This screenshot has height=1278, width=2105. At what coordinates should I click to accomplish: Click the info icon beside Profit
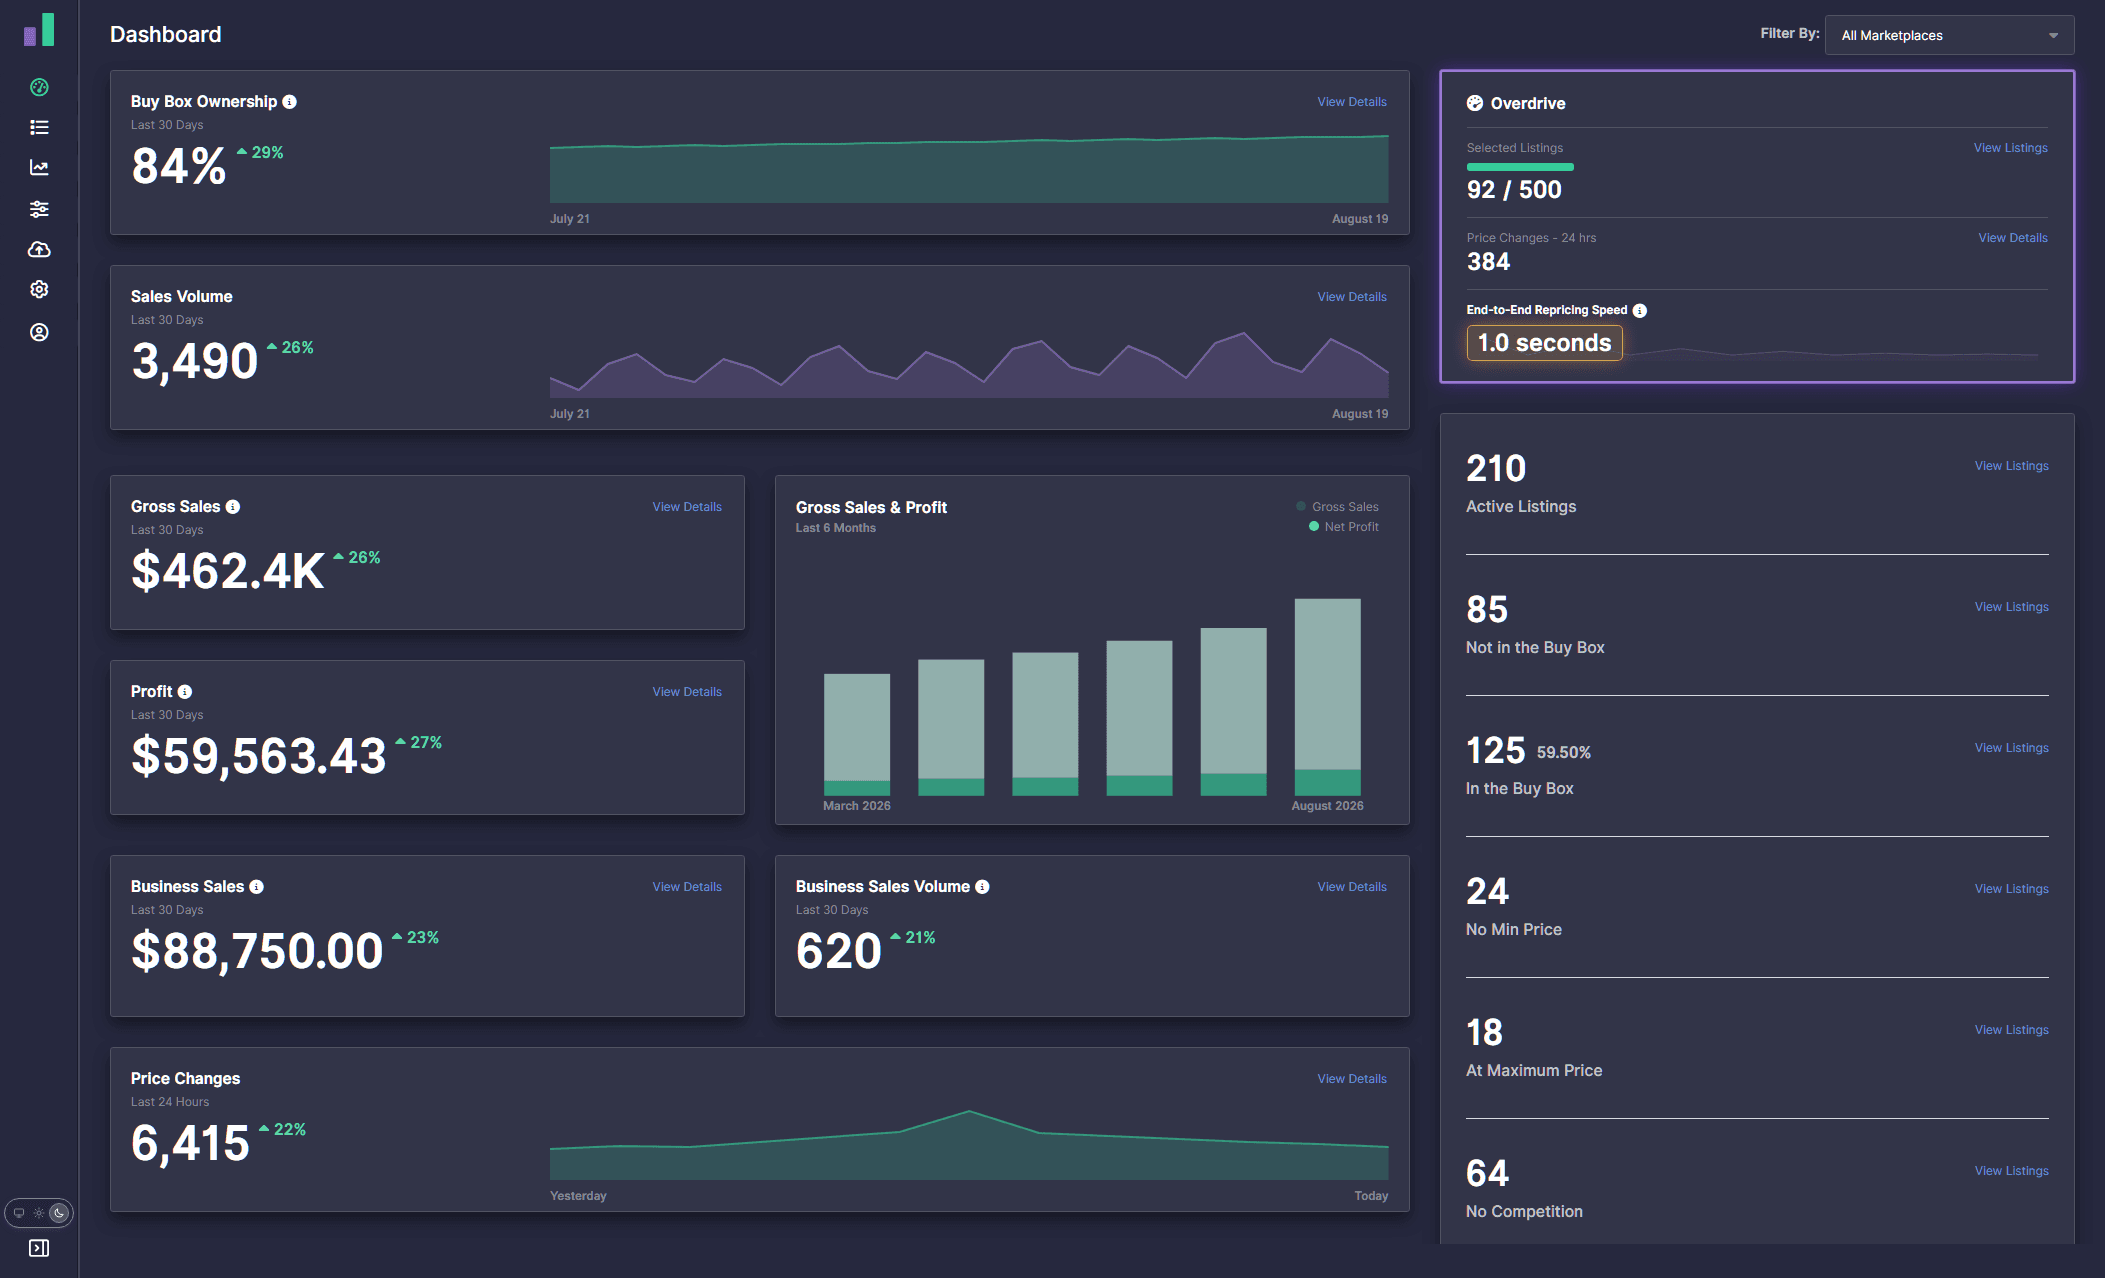click(185, 692)
